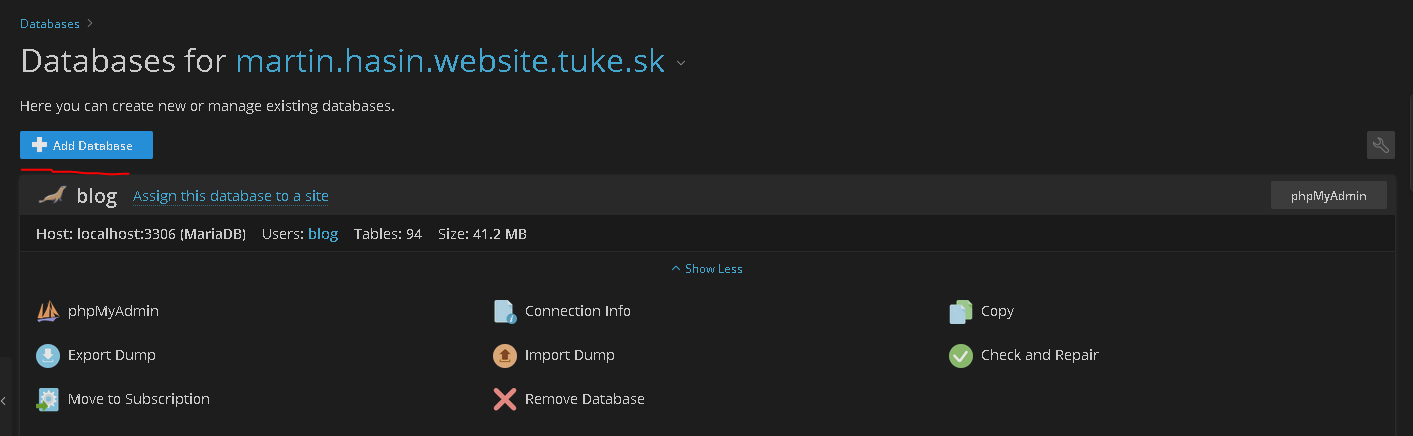The height and width of the screenshot is (436, 1413).
Task: Click the red X Remove Database icon
Action: 505,400
